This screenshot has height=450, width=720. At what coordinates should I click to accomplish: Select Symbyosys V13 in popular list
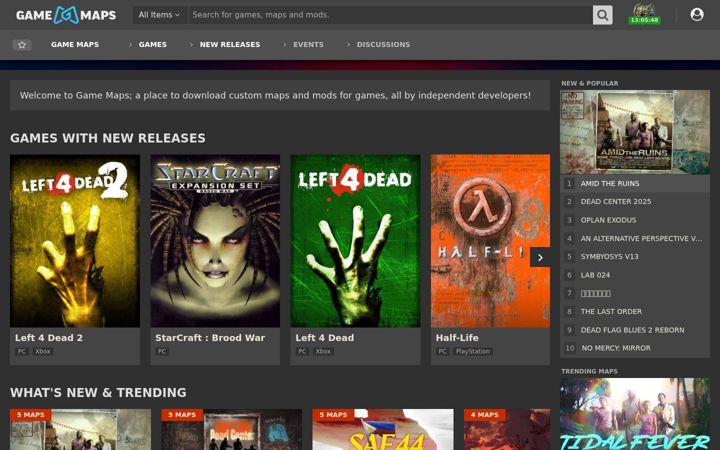click(635, 257)
